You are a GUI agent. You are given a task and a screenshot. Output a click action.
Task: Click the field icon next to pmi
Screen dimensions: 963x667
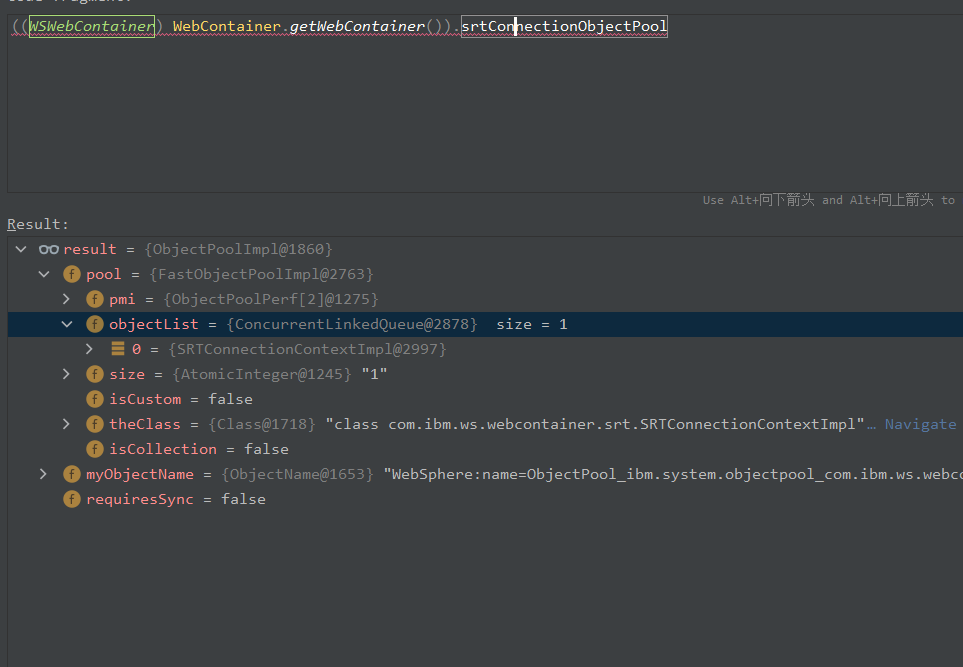tap(95, 299)
